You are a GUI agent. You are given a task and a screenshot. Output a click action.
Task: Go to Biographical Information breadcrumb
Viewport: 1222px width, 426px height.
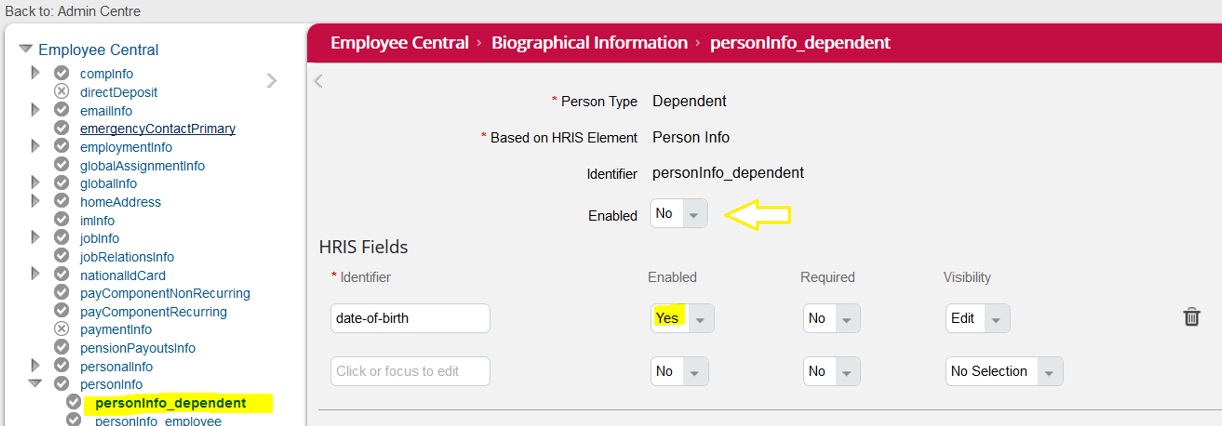coord(589,43)
